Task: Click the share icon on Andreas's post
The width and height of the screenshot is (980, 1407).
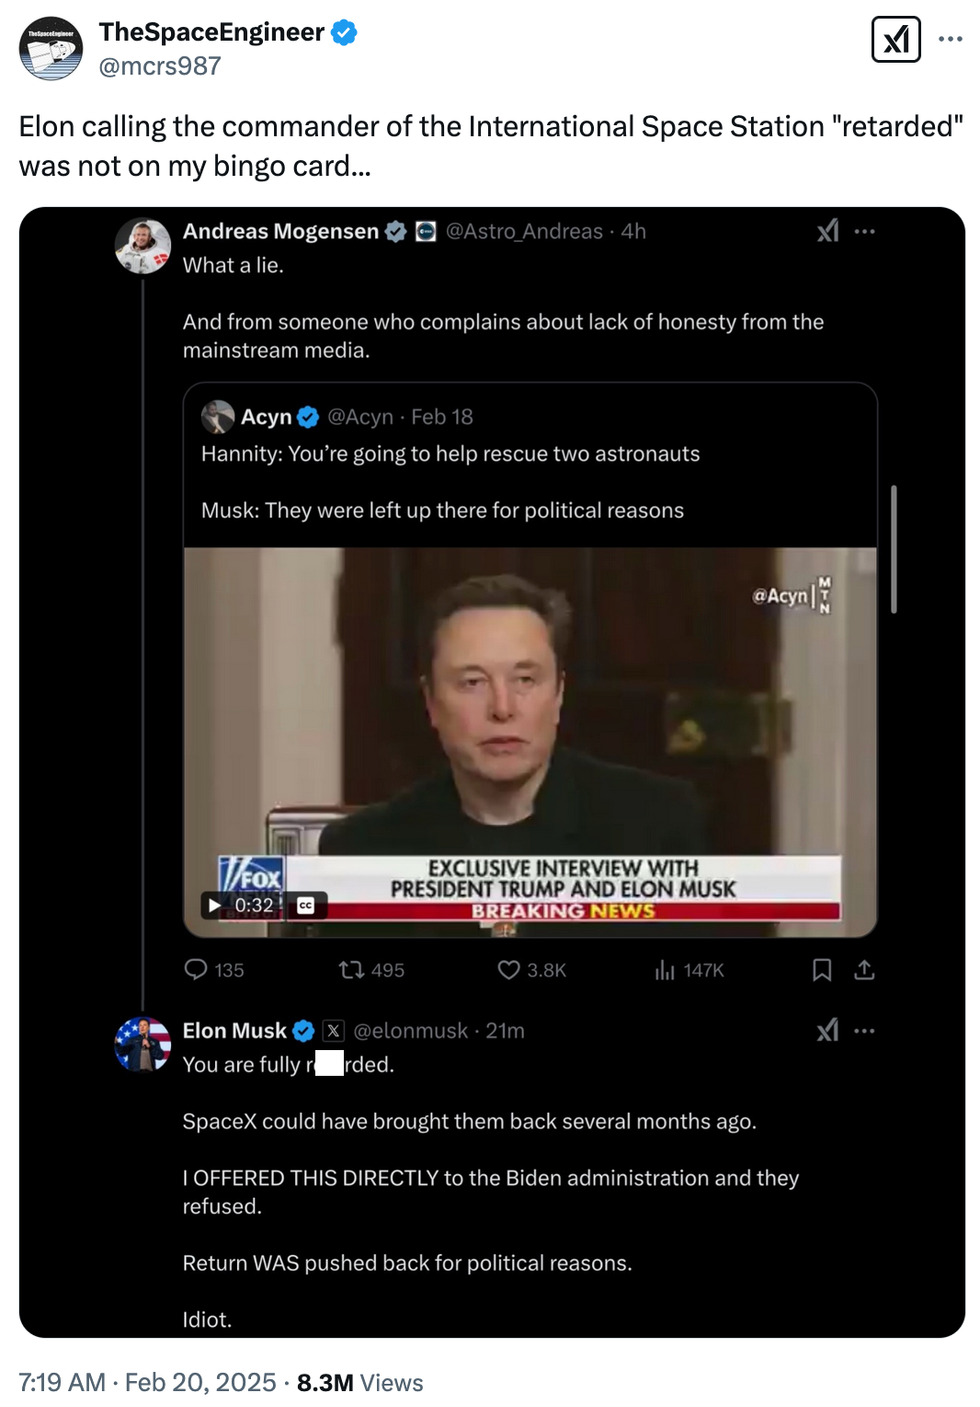Action: click(865, 969)
